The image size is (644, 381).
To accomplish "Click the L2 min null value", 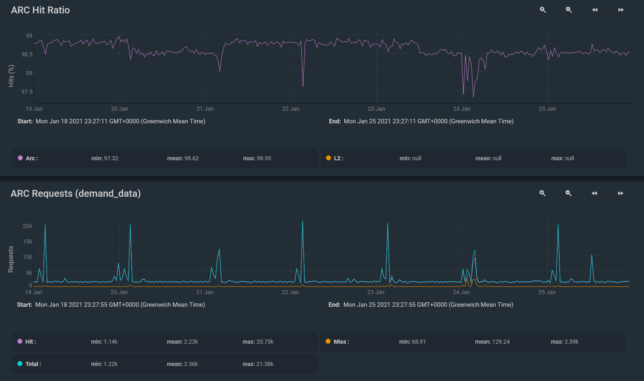I will pyautogui.click(x=410, y=158).
